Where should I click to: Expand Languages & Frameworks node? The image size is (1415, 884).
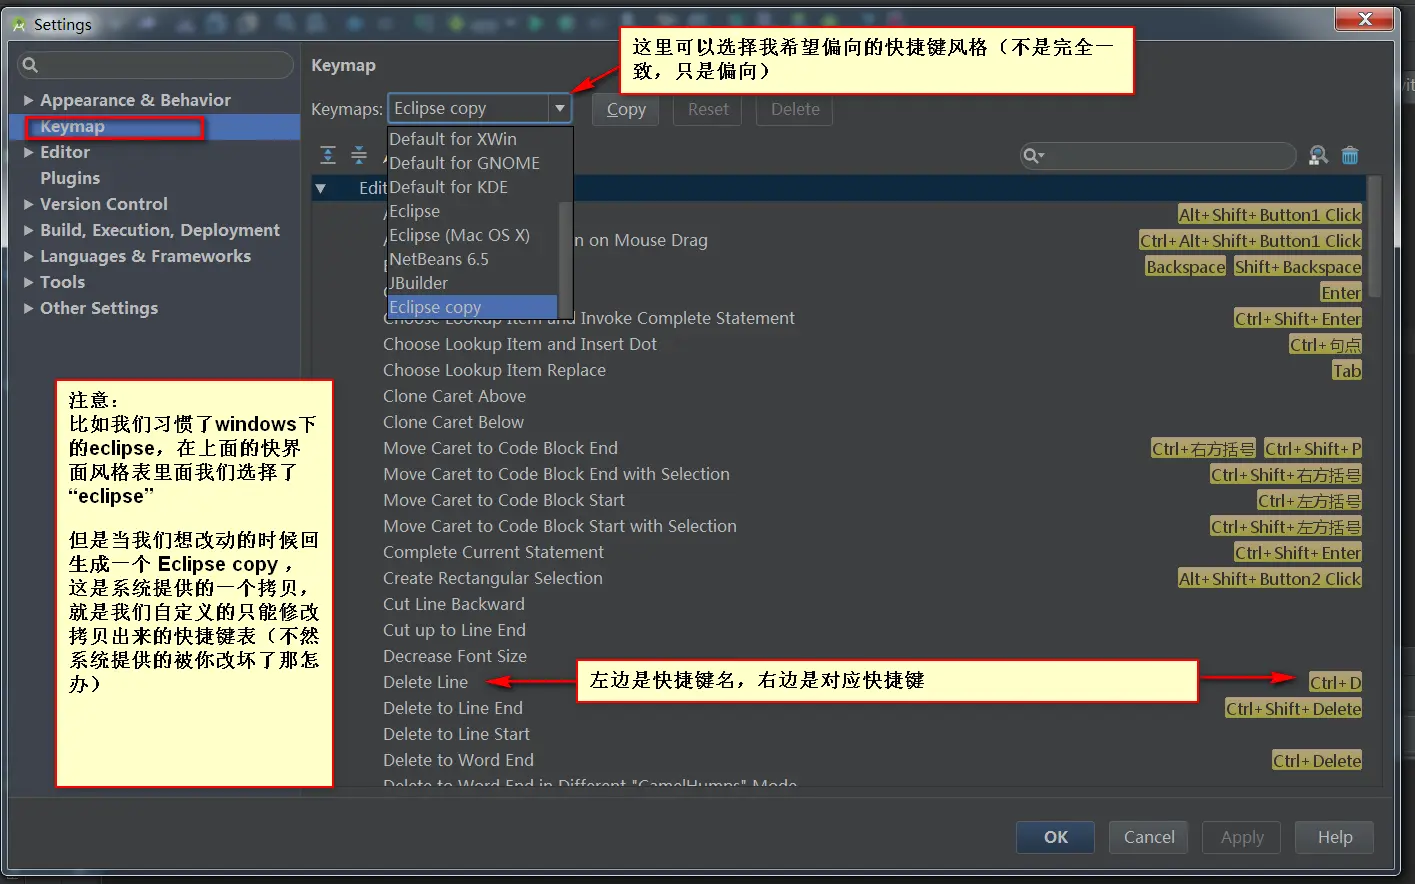pyautogui.click(x=29, y=256)
